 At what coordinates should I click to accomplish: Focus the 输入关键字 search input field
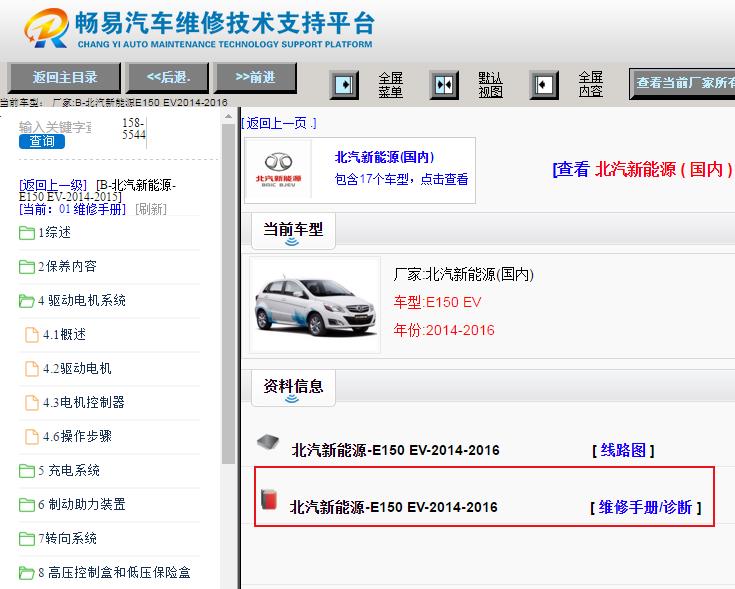point(55,127)
